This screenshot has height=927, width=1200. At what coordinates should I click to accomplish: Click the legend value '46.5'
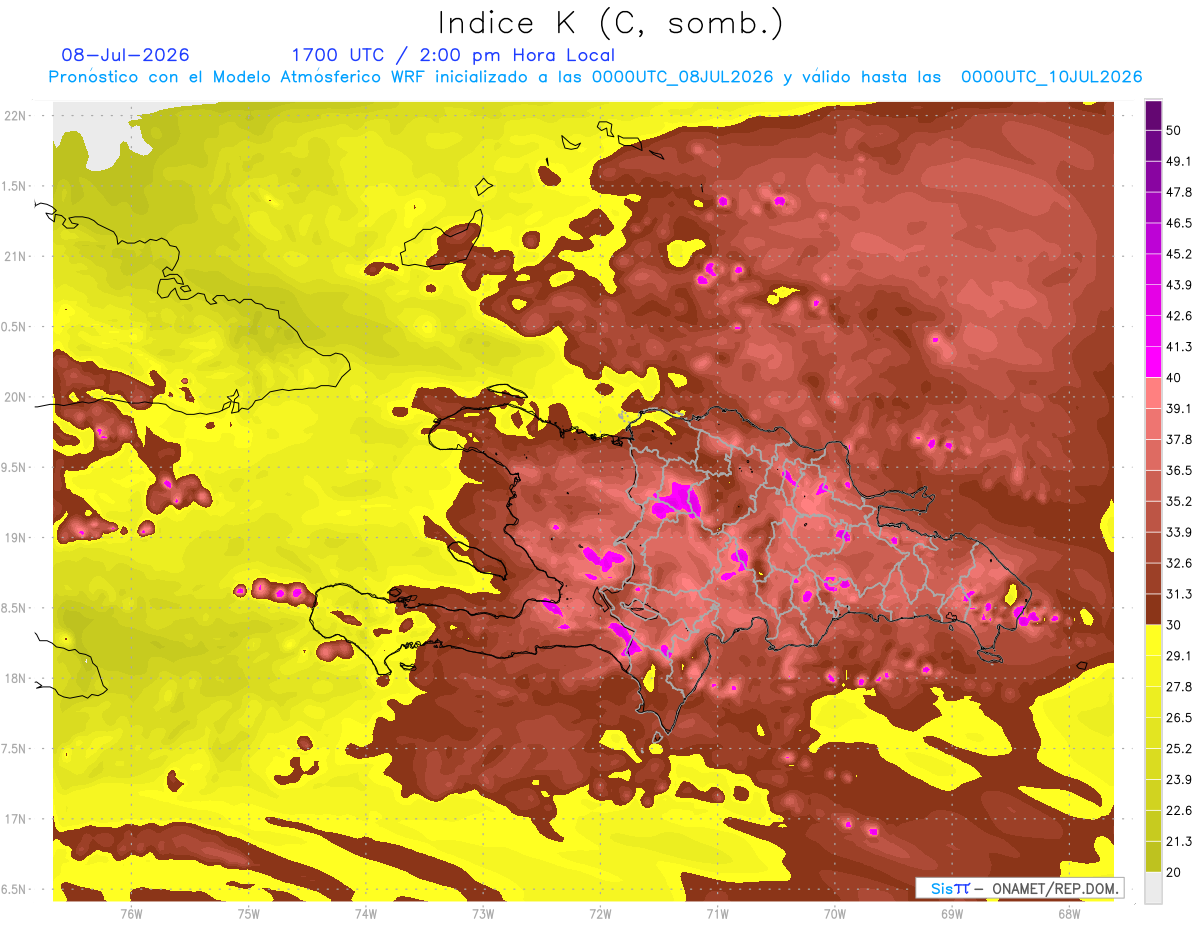pos(1178,223)
